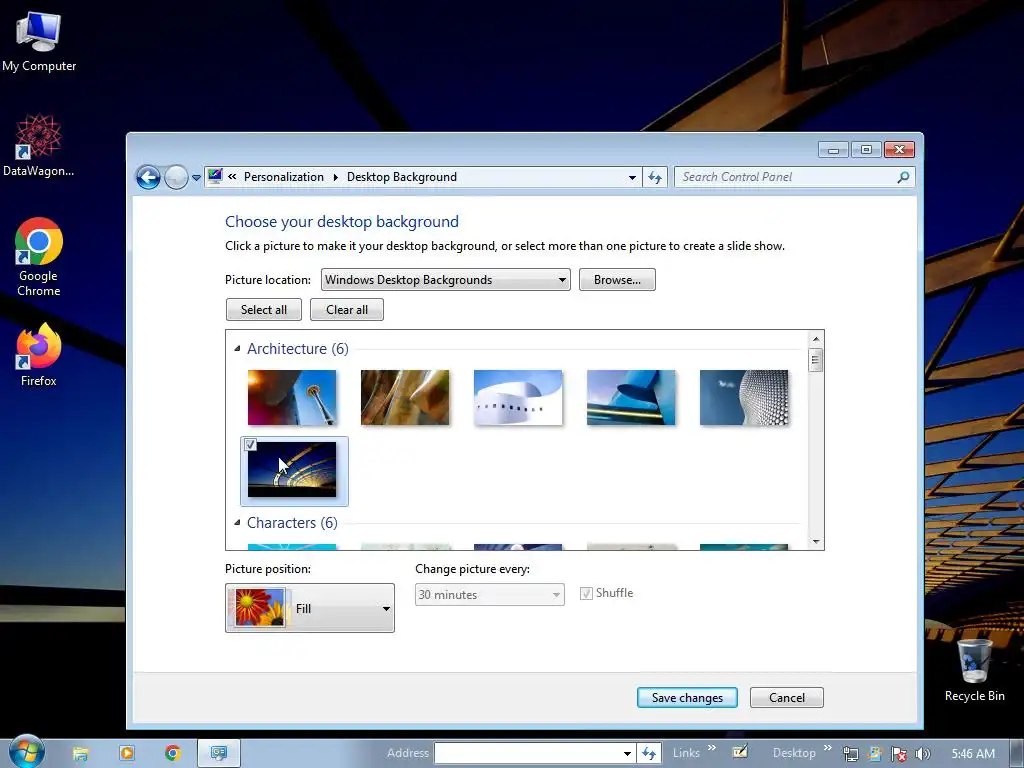Open the taskbar Address dropdown arrow
The image size is (1024, 768).
tap(627, 753)
